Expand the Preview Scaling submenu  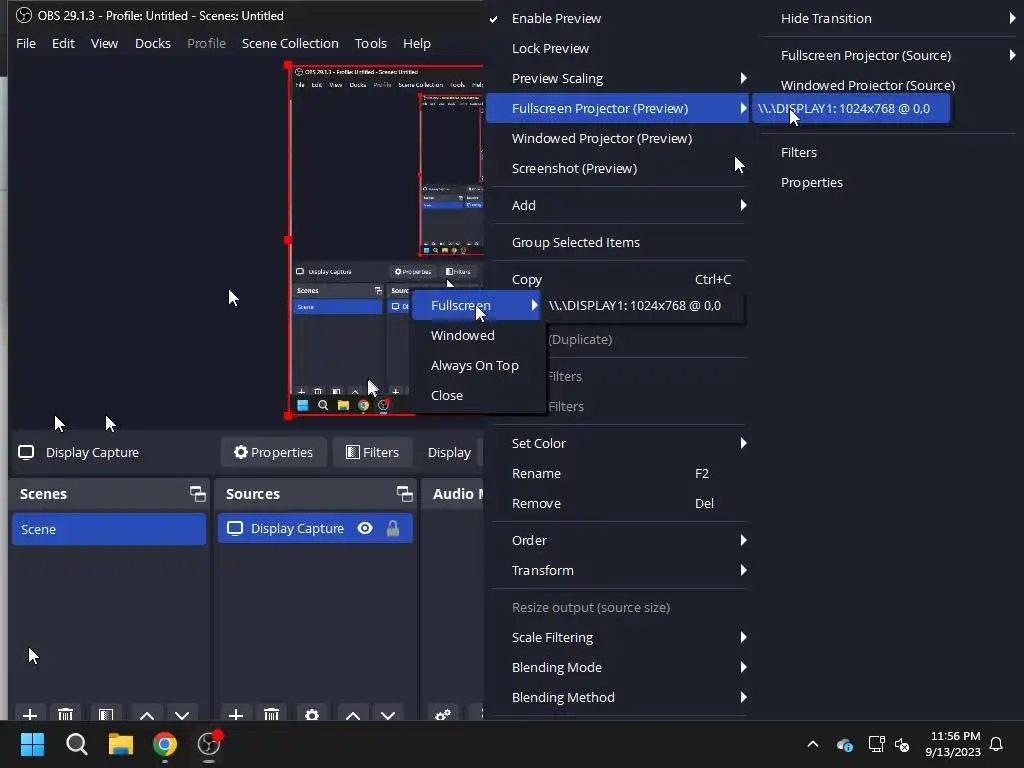click(618, 78)
